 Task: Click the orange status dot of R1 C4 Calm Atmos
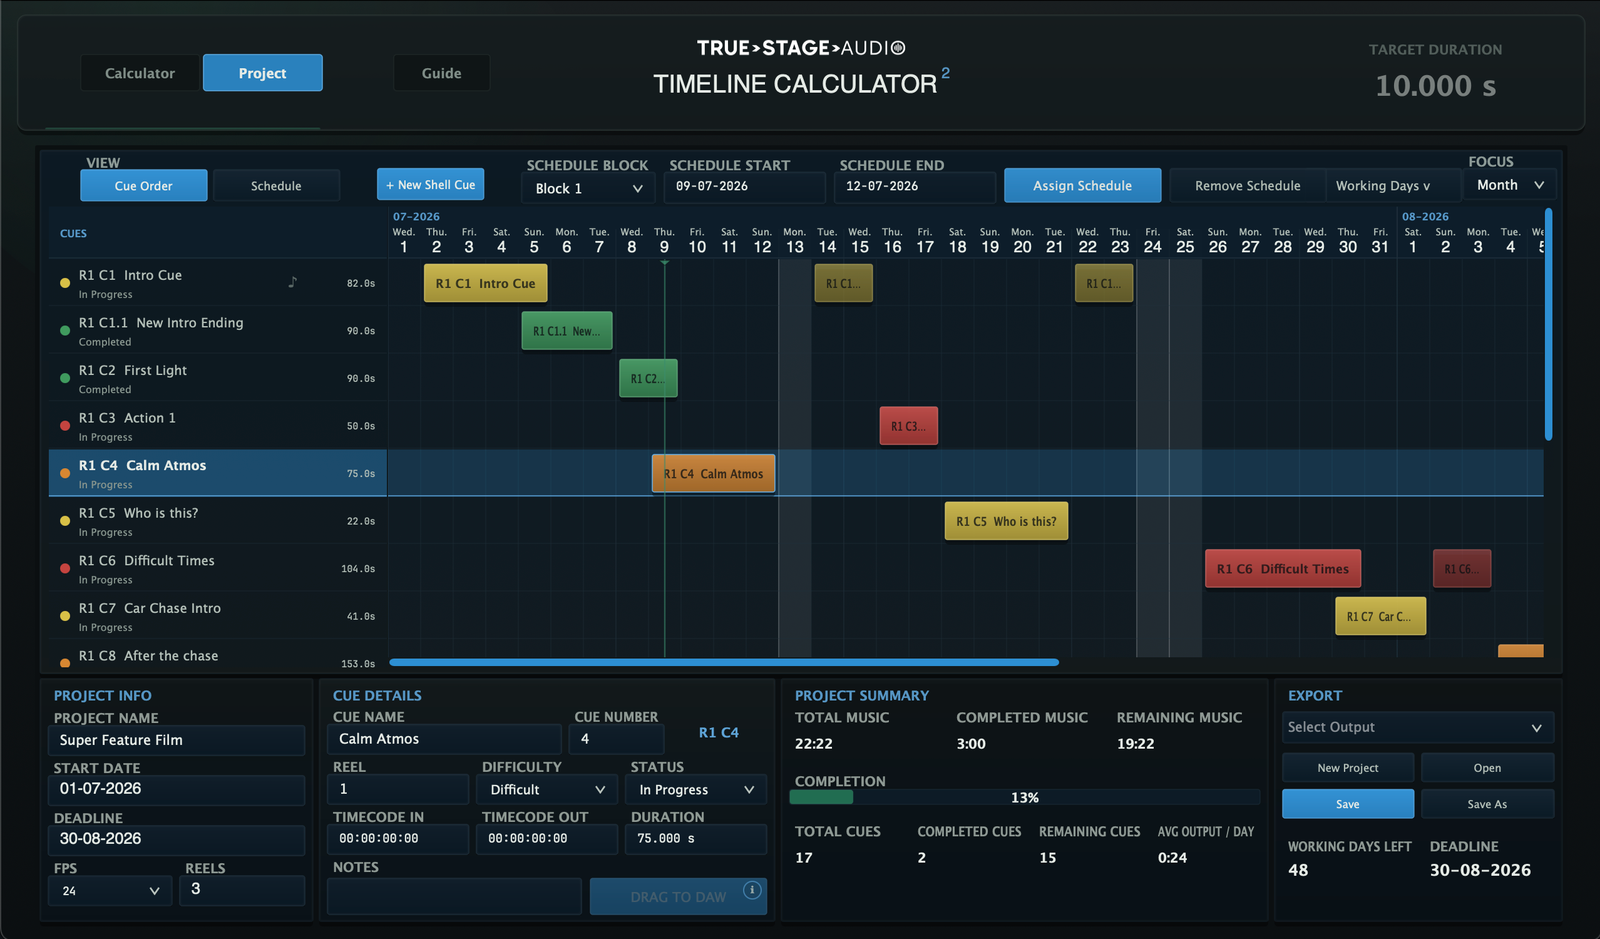pos(65,473)
